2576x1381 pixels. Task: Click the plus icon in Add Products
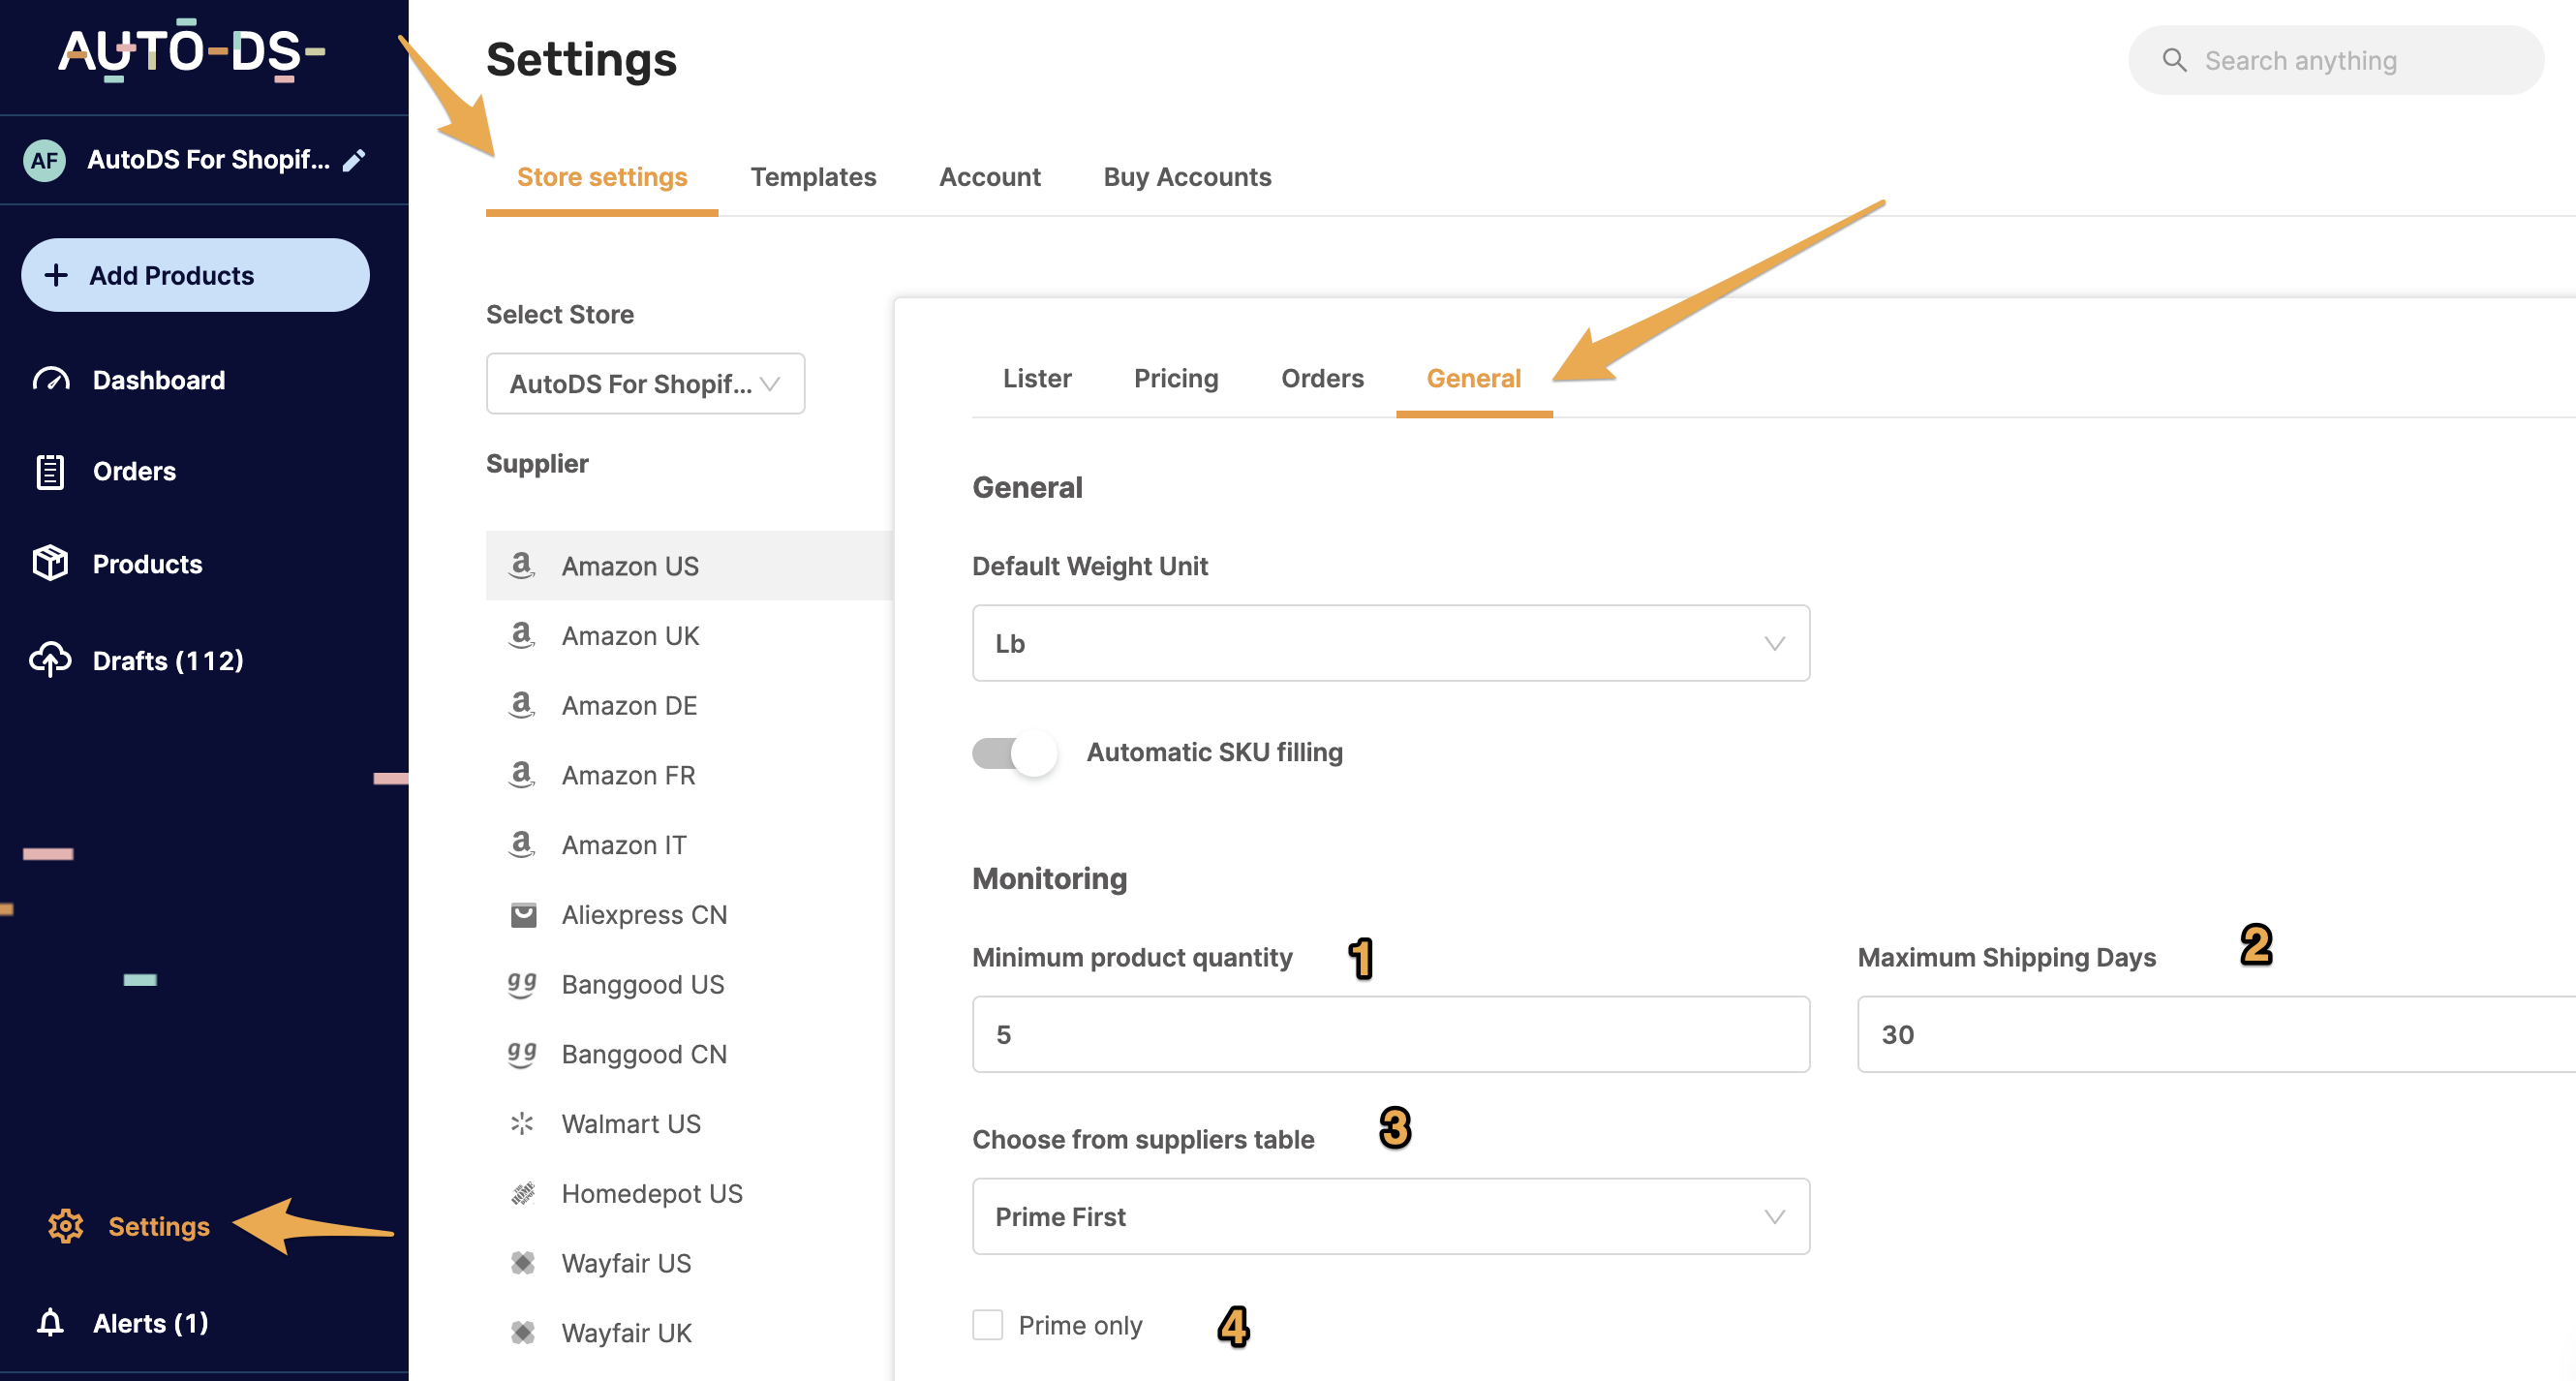56,275
